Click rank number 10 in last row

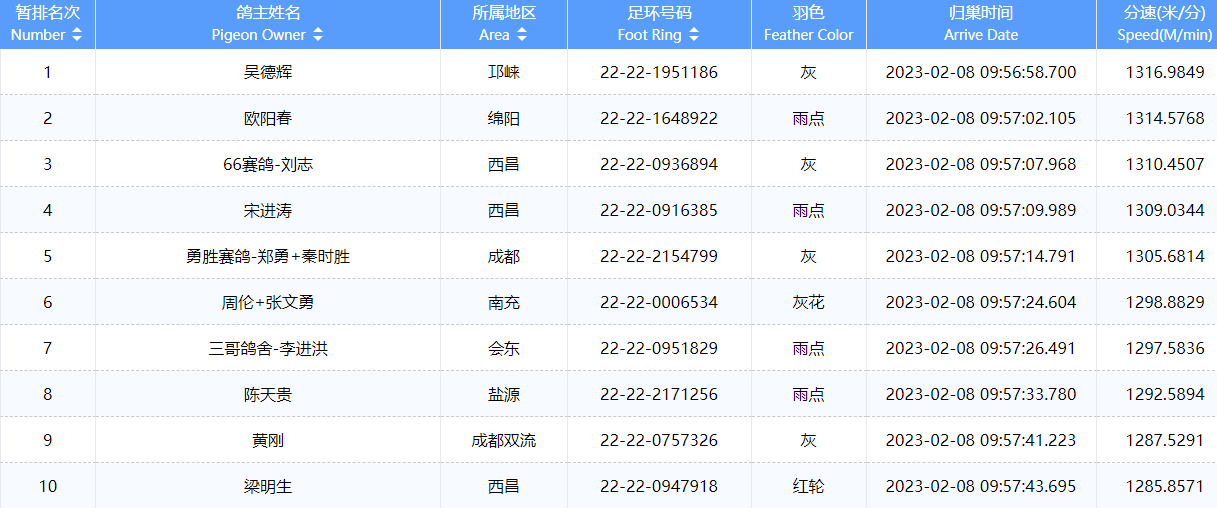click(47, 487)
